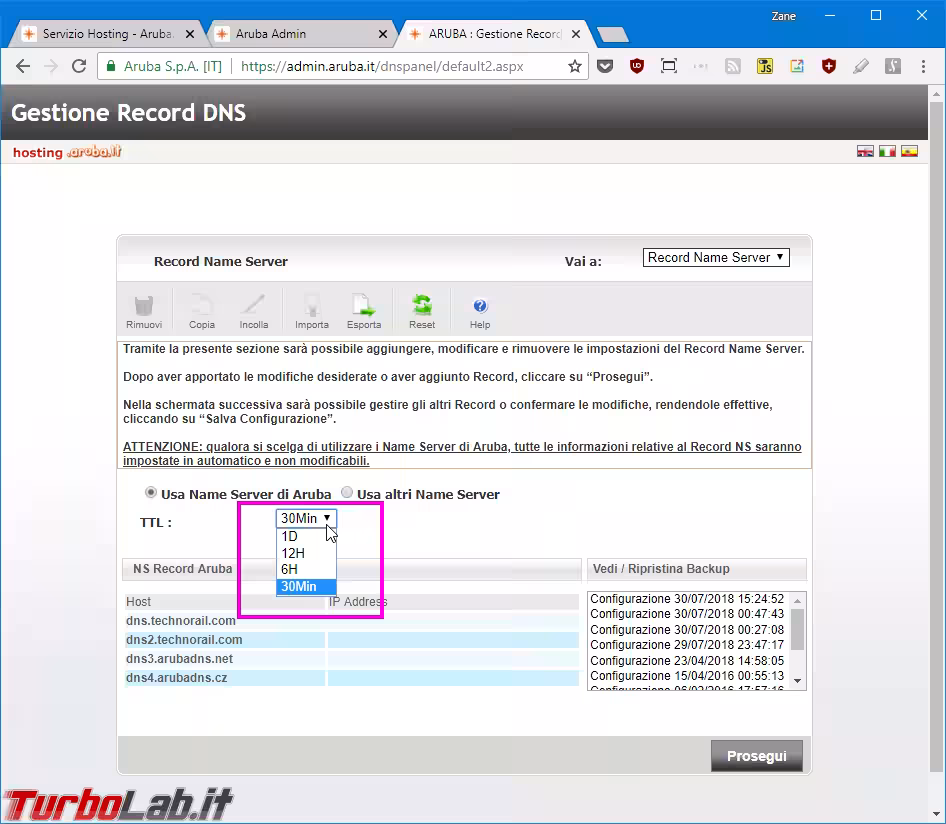Click the Importa toolbar icon
This screenshot has width=946, height=824.
coord(312,306)
